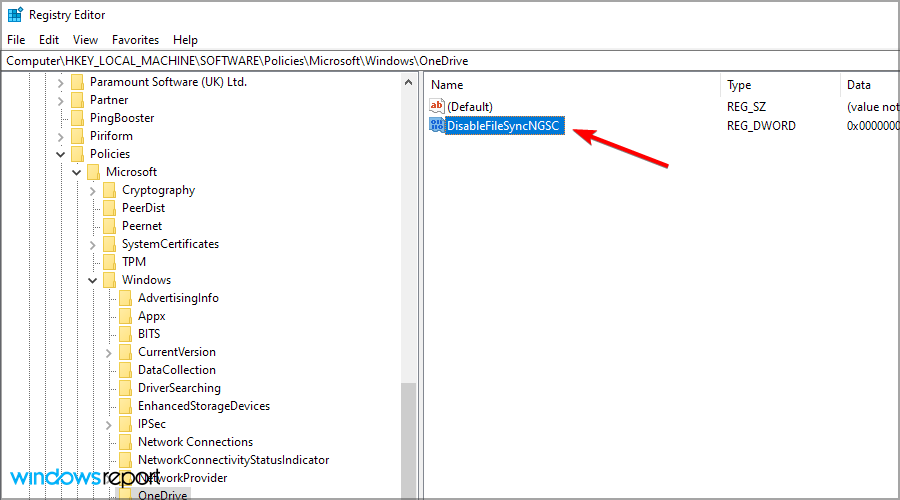Screen dimensions: 900x500
Task: Select the DataCollection key label
Action: point(177,370)
